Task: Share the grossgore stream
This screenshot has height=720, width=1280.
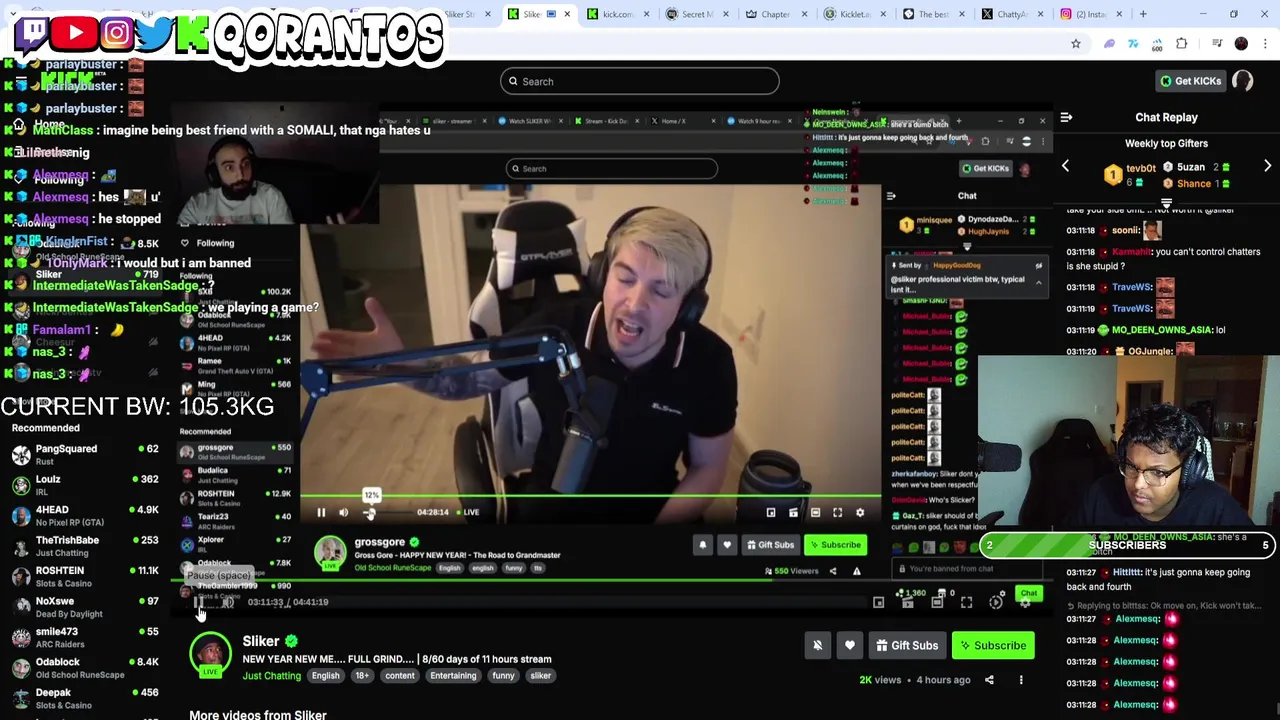Action: 833,571
